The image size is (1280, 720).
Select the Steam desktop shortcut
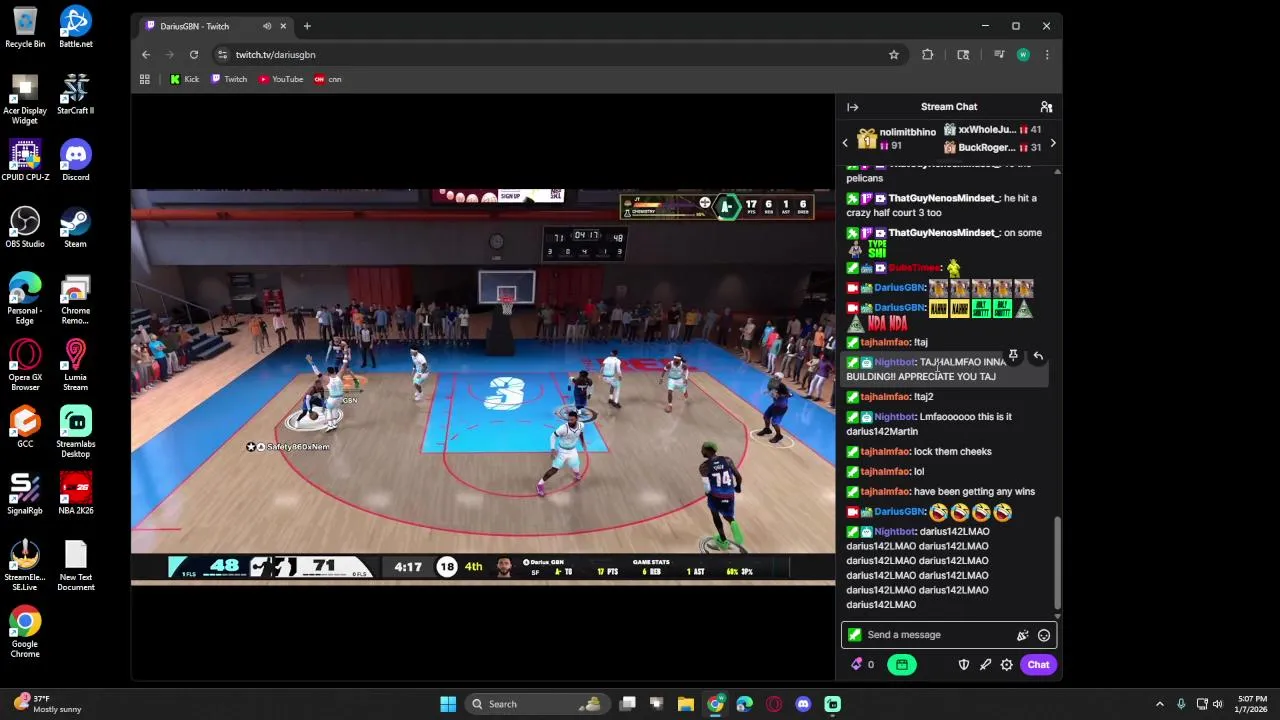pos(75,227)
